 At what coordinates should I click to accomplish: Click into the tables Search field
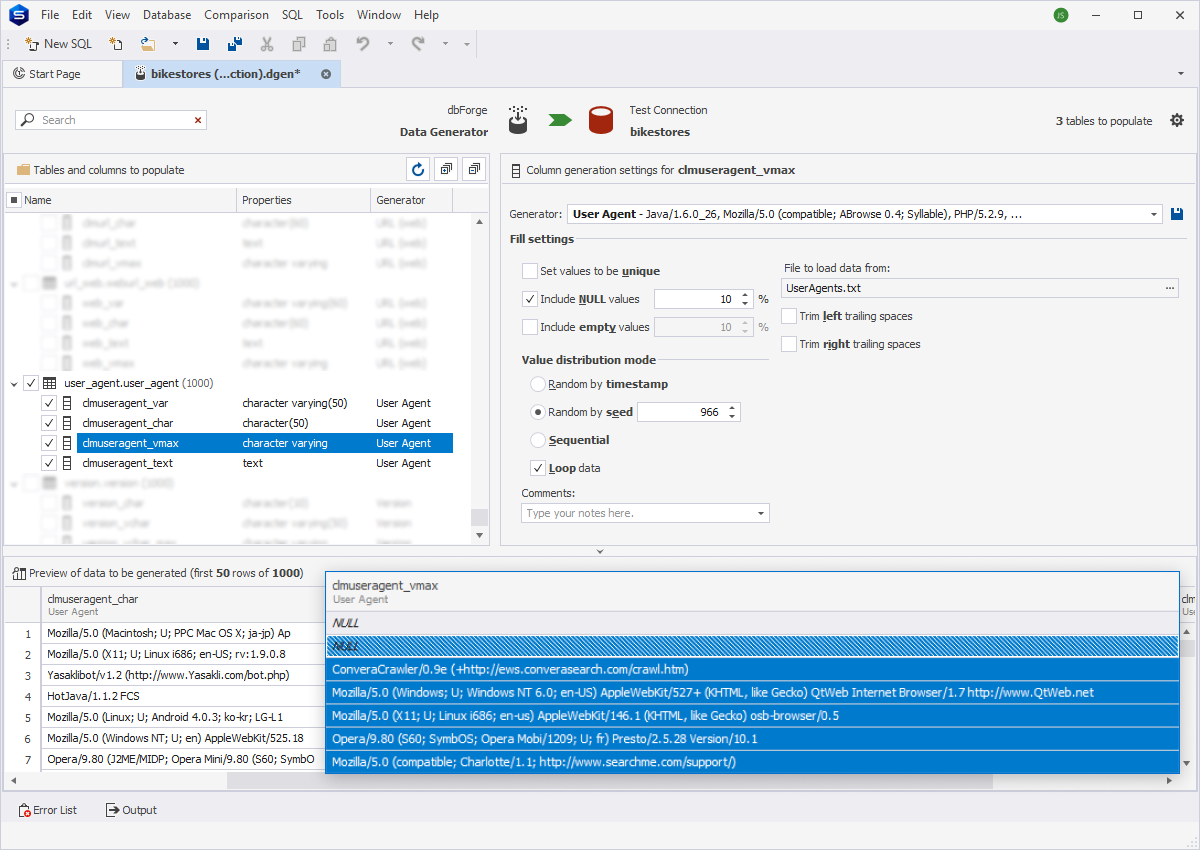pyautogui.click(x=110, y=120)
